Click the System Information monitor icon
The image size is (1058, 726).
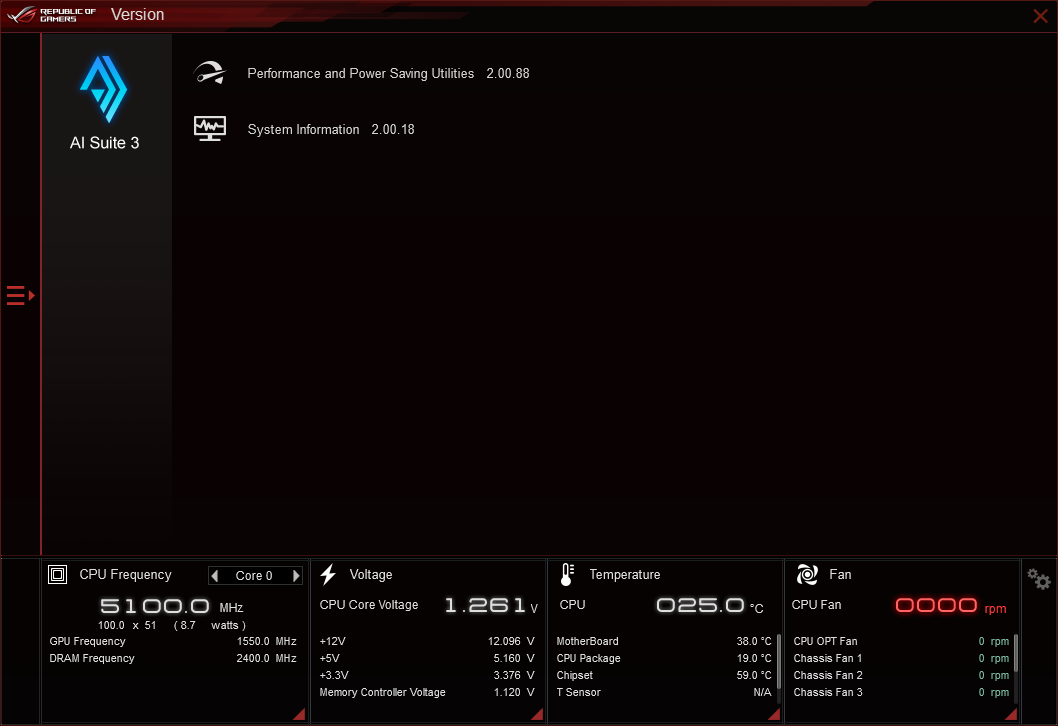click(x=210, y=128)
